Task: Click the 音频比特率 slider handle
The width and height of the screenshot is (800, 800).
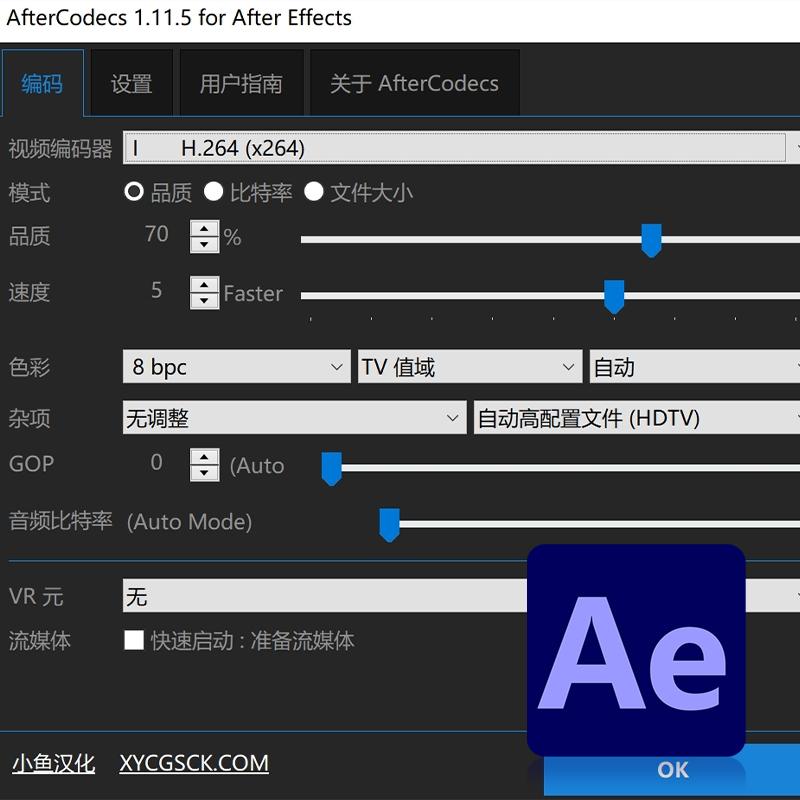Action: [389, 524]
